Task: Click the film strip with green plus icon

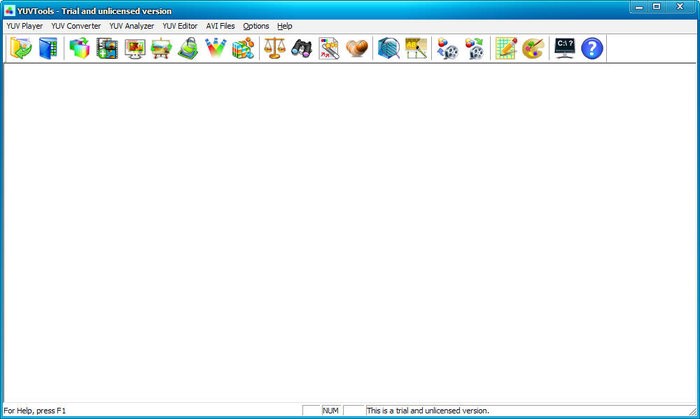Action: [107, 48]
